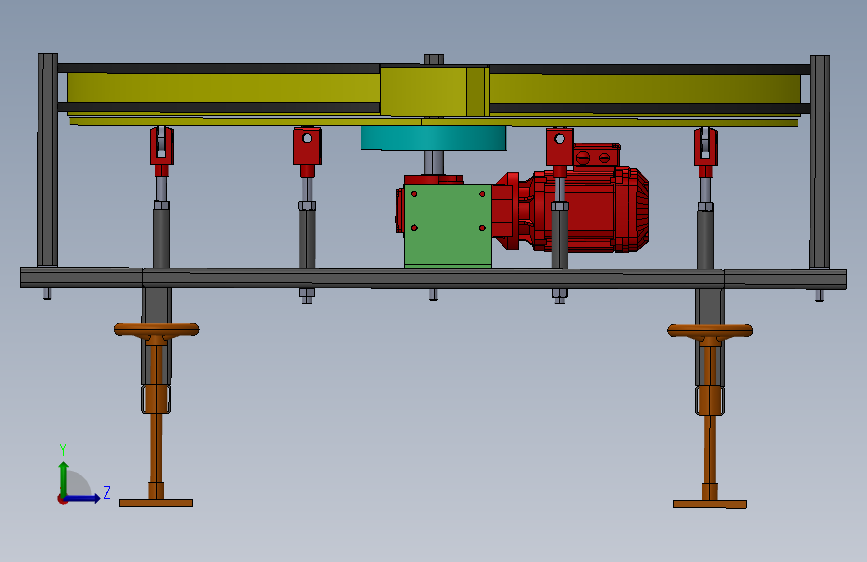This screenshot has height=562, width=867.
Task: Select the nut atop the center carriage
Action: 434,60
